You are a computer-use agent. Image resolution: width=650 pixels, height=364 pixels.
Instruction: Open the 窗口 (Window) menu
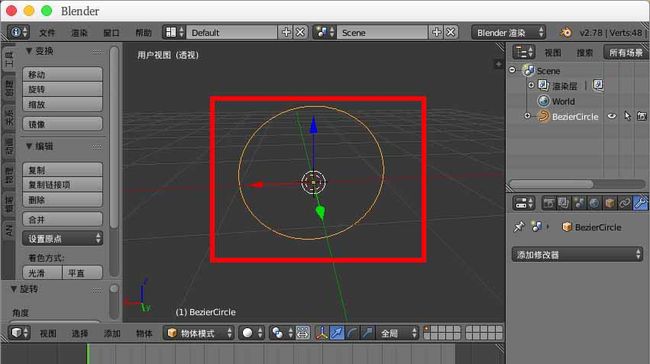pyautogui.click(x=112, y=32)
